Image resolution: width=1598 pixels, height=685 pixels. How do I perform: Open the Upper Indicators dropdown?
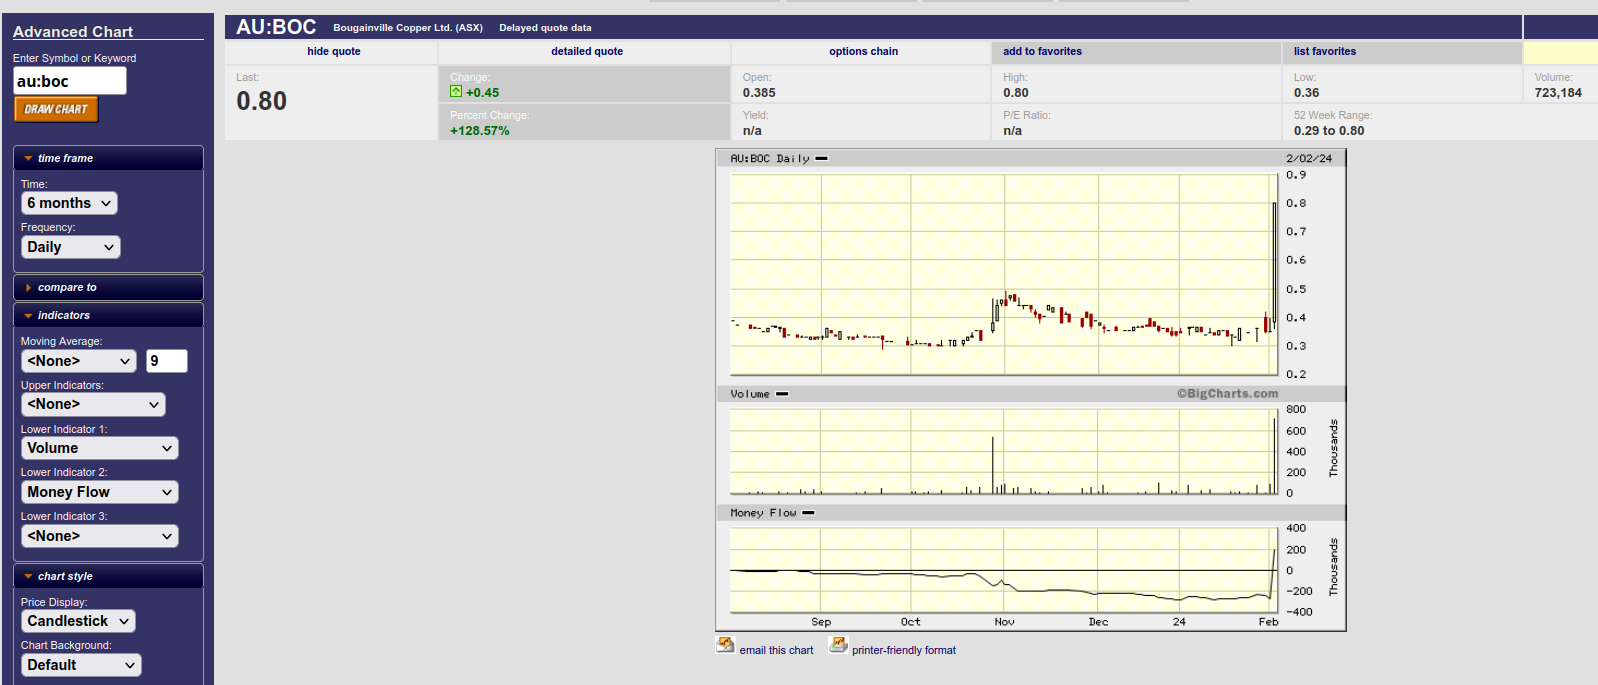coord(93,404)
